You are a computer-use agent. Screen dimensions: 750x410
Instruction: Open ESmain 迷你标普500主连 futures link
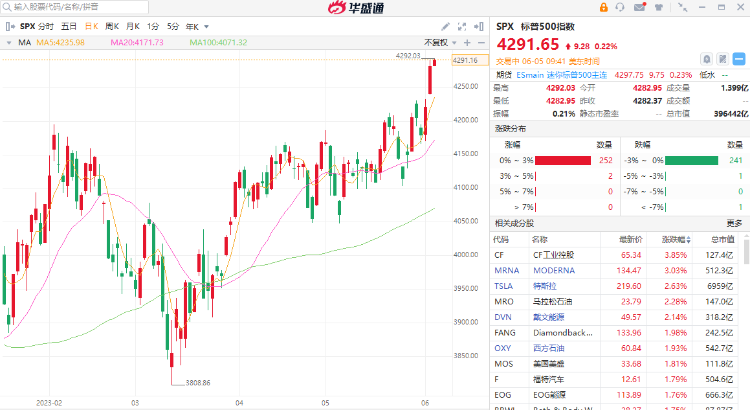coord(562,75)
